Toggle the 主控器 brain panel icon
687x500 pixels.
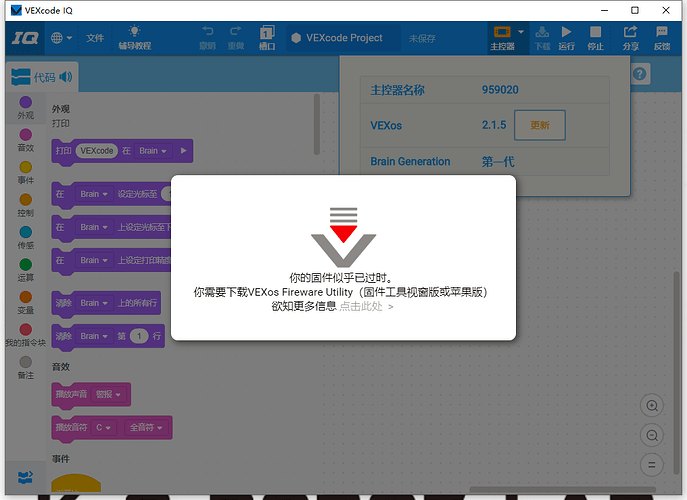point(502,38)
